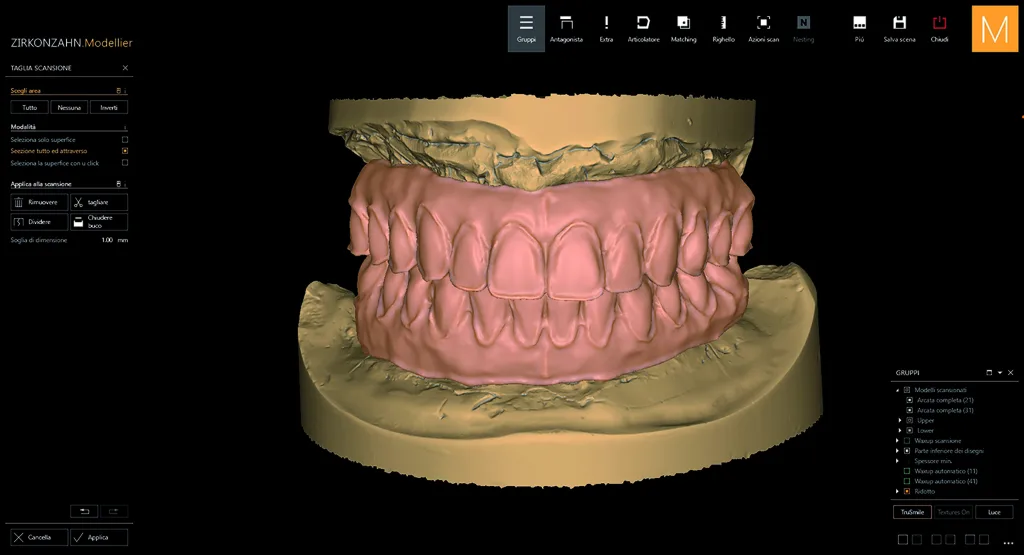Open the Antagonista tool in top toolbar

point(566,29)
